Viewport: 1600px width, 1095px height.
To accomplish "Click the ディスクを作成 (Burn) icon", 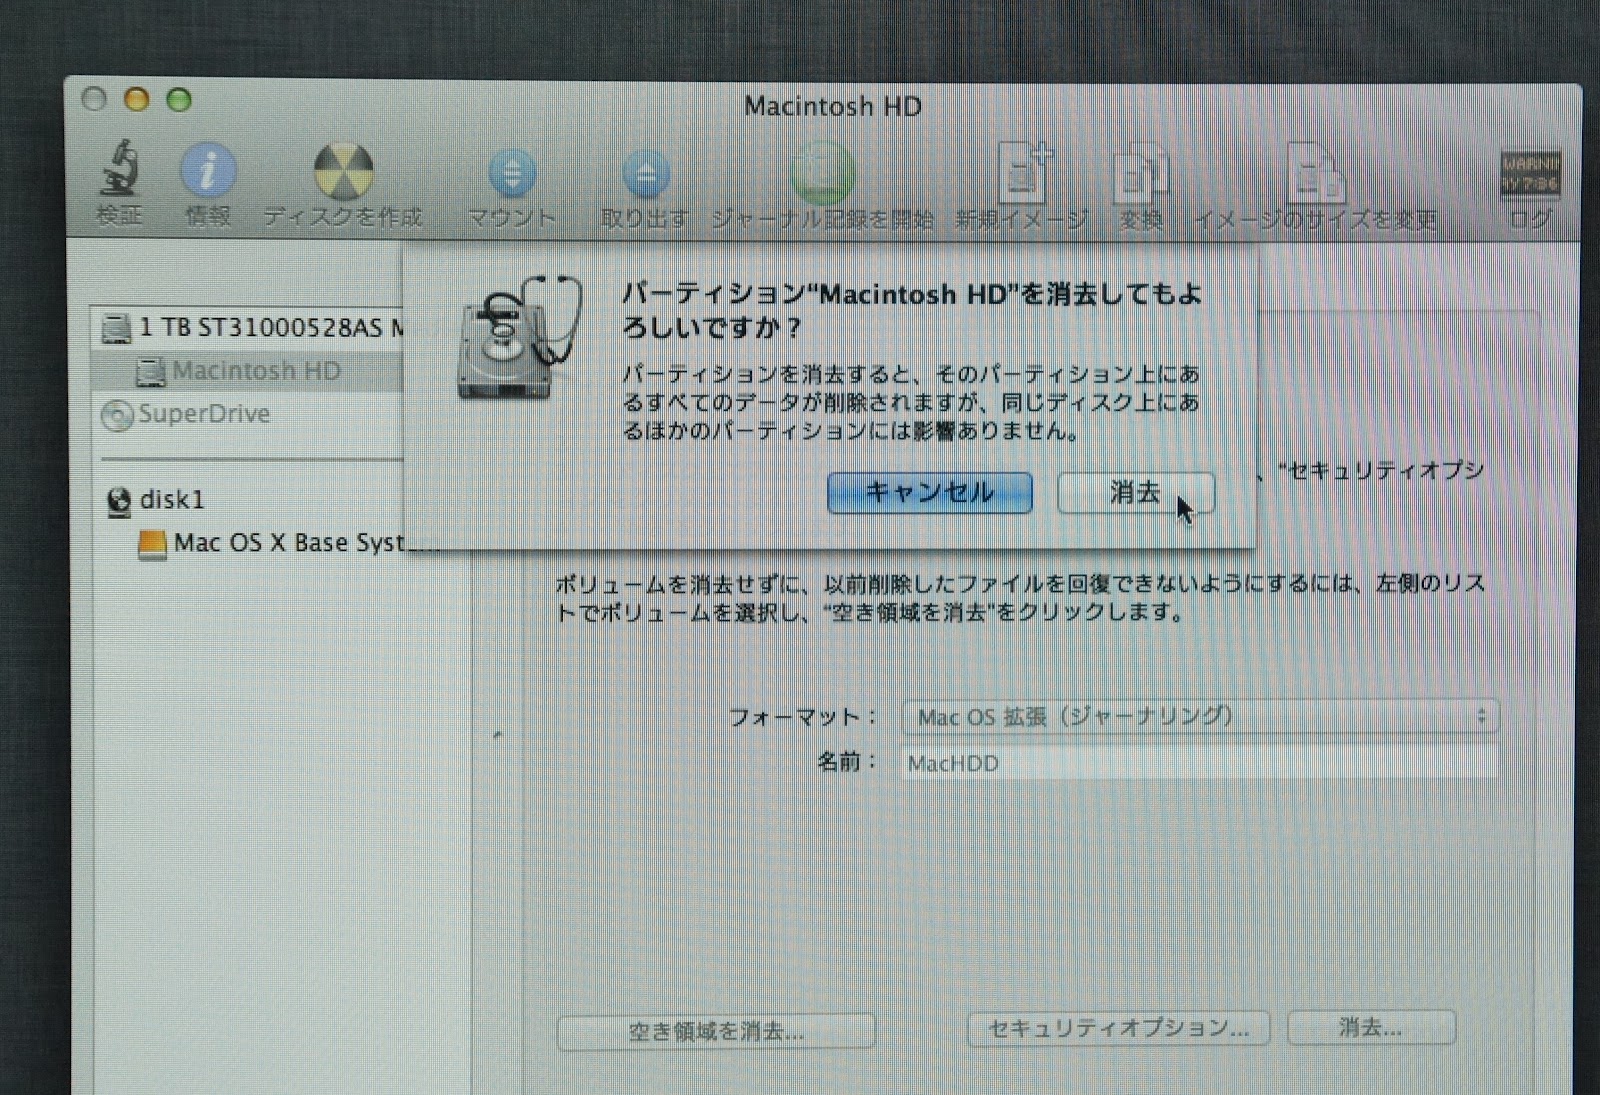I will (343, 171).
